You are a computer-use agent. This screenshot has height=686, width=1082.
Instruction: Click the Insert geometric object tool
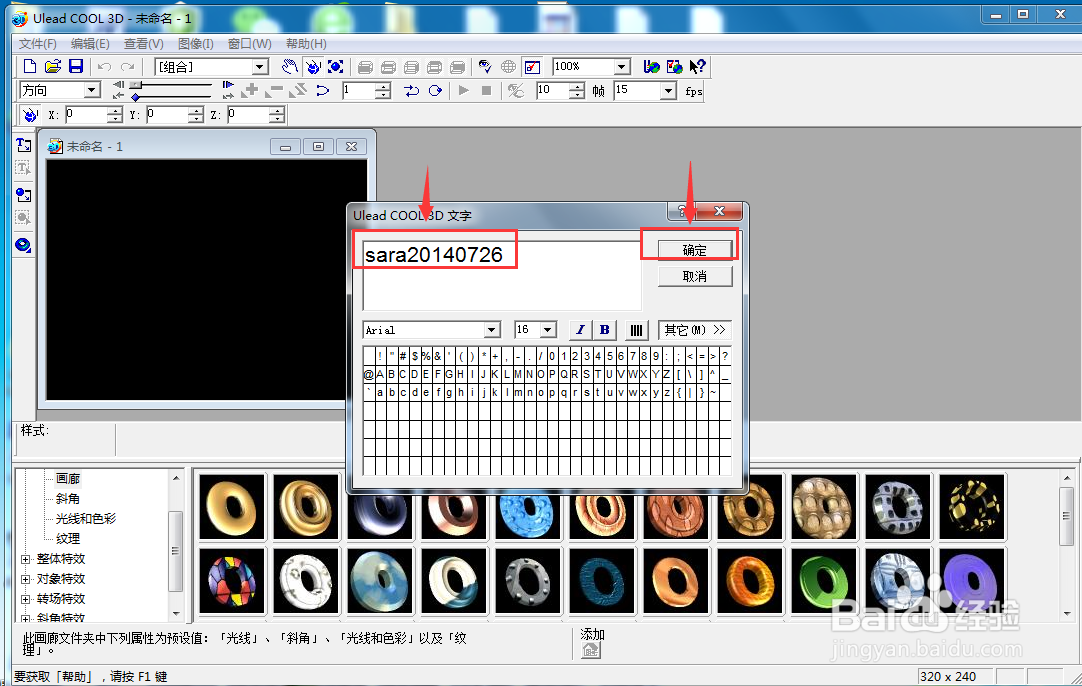[x=23, y=245]
